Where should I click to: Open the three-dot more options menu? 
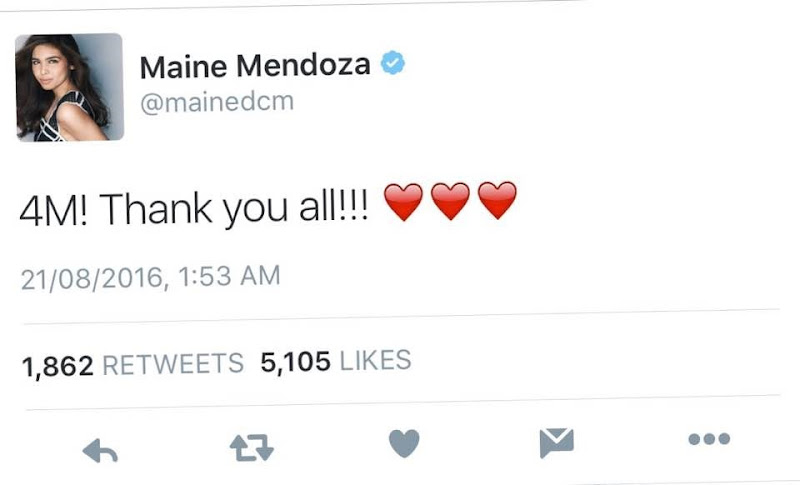(709, 439)
